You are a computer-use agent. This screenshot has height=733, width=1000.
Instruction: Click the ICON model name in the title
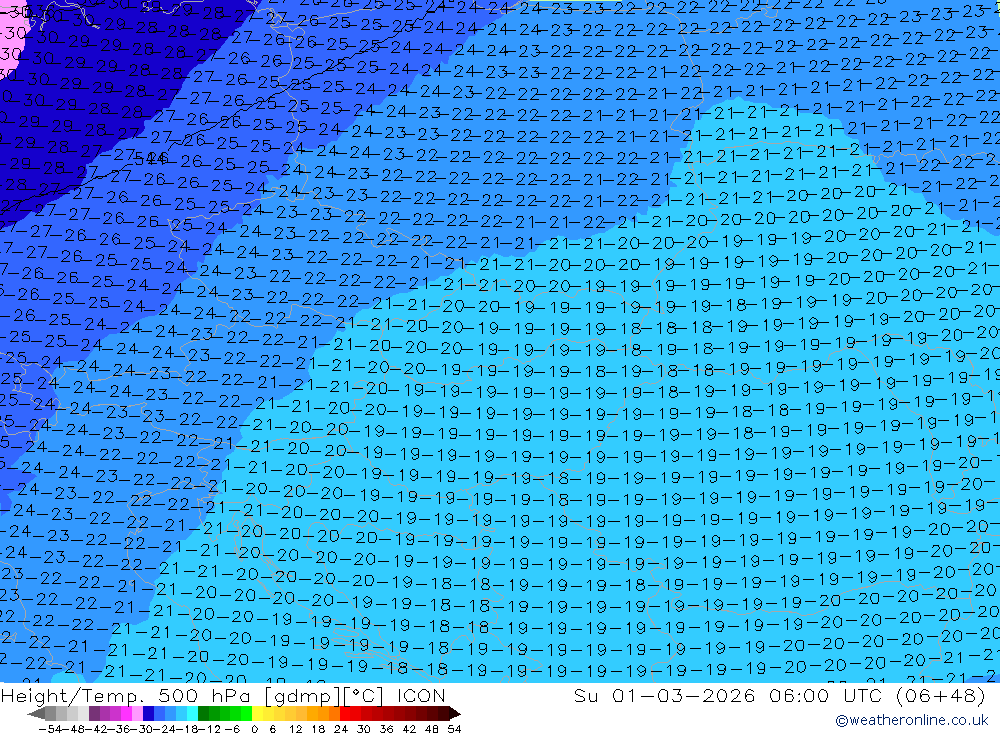(421, 695)
